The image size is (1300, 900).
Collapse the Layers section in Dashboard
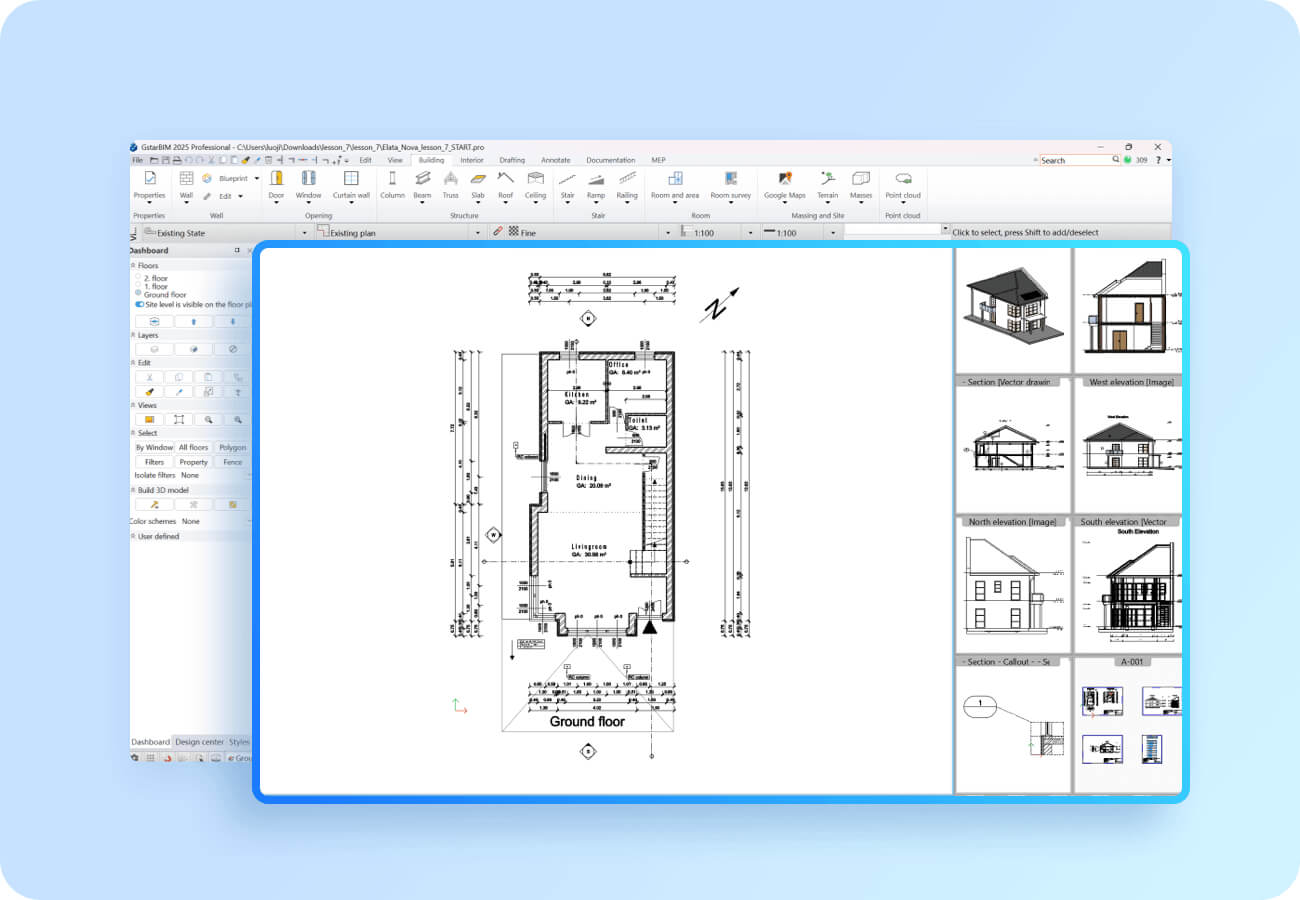coord(133,336)
